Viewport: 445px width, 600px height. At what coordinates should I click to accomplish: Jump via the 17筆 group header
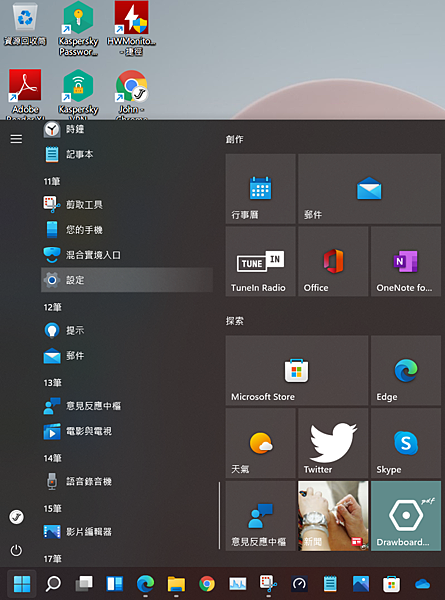tap(52, 559)
